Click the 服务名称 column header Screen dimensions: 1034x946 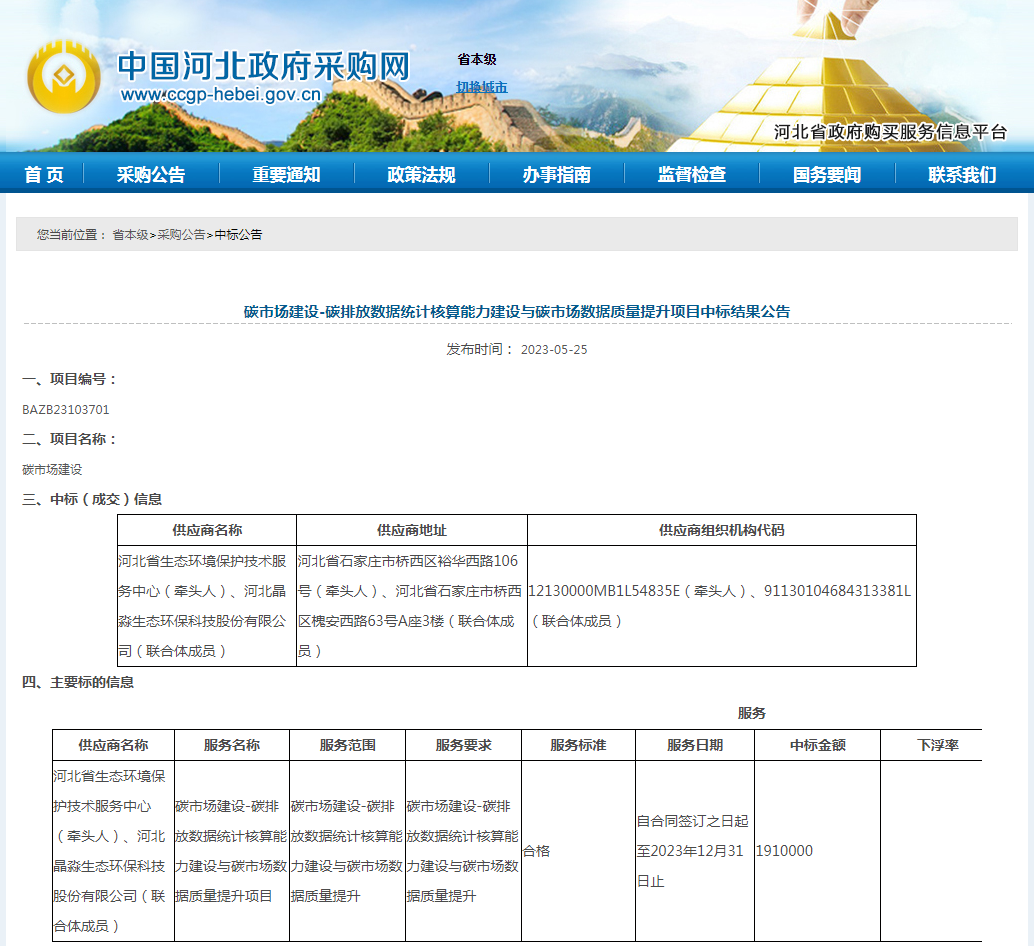tap(231, 745)
